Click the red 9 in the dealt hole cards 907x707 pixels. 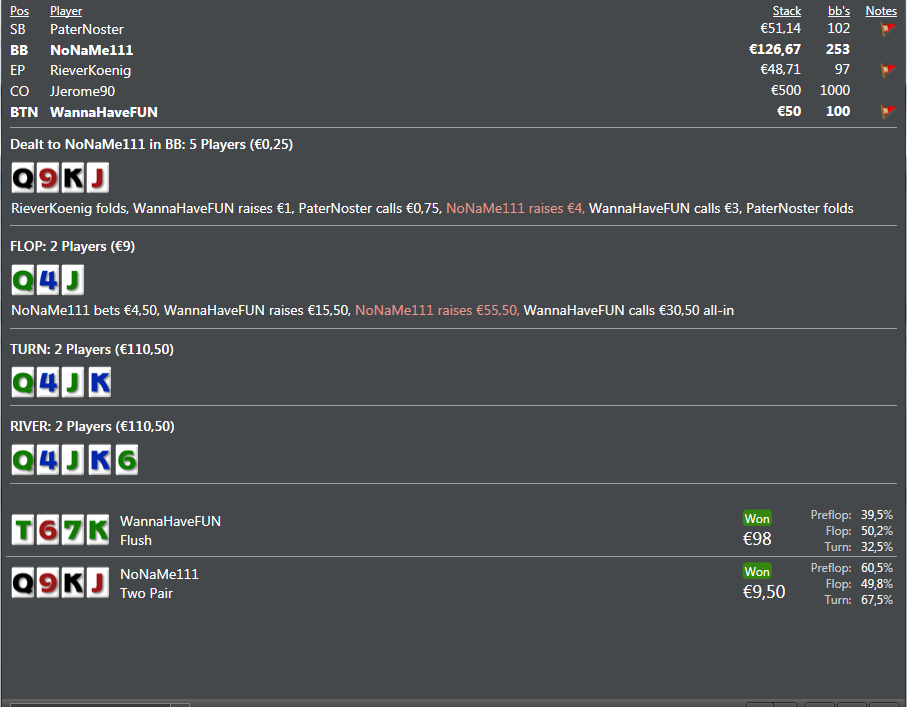pos(48,178)
